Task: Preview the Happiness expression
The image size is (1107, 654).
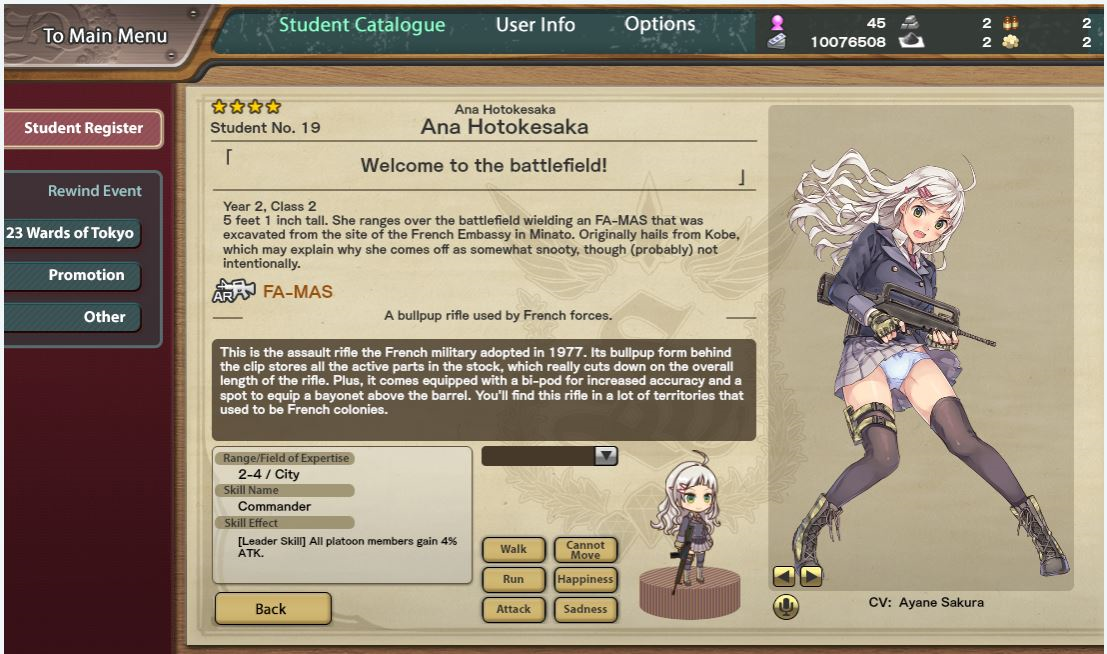Action: 585,579
